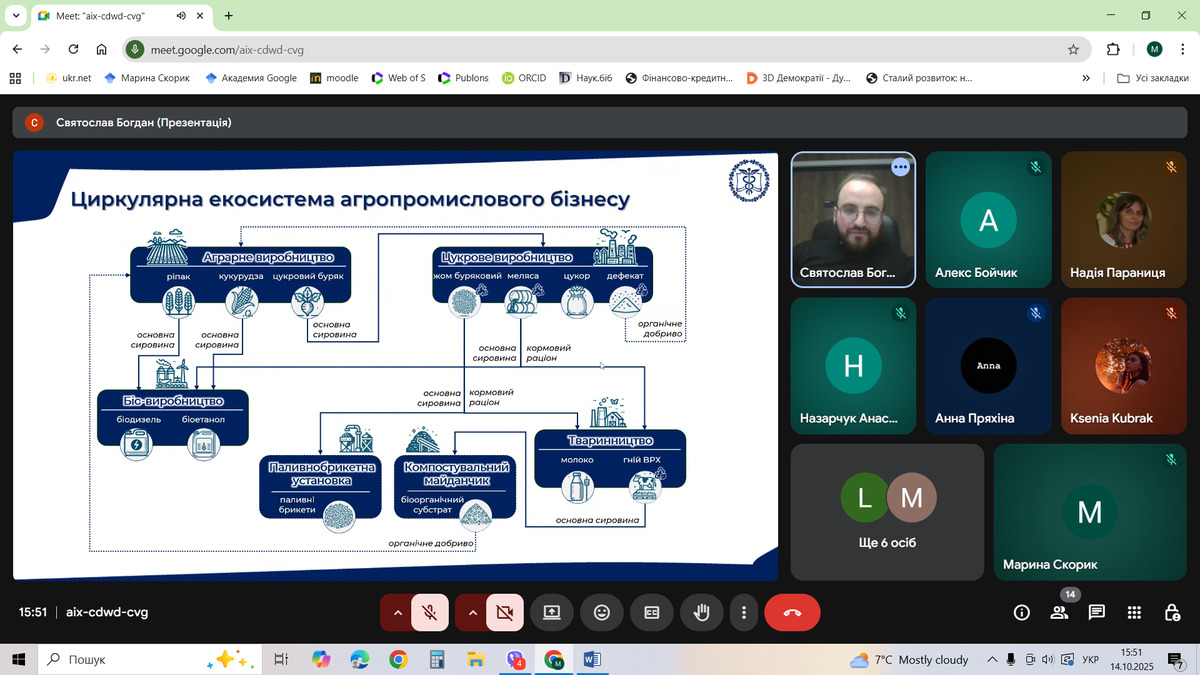This screenshot has height=675, width=1200.
Task: Show the people participants list
Action: pyautogui.click(x=1059, y=612)
